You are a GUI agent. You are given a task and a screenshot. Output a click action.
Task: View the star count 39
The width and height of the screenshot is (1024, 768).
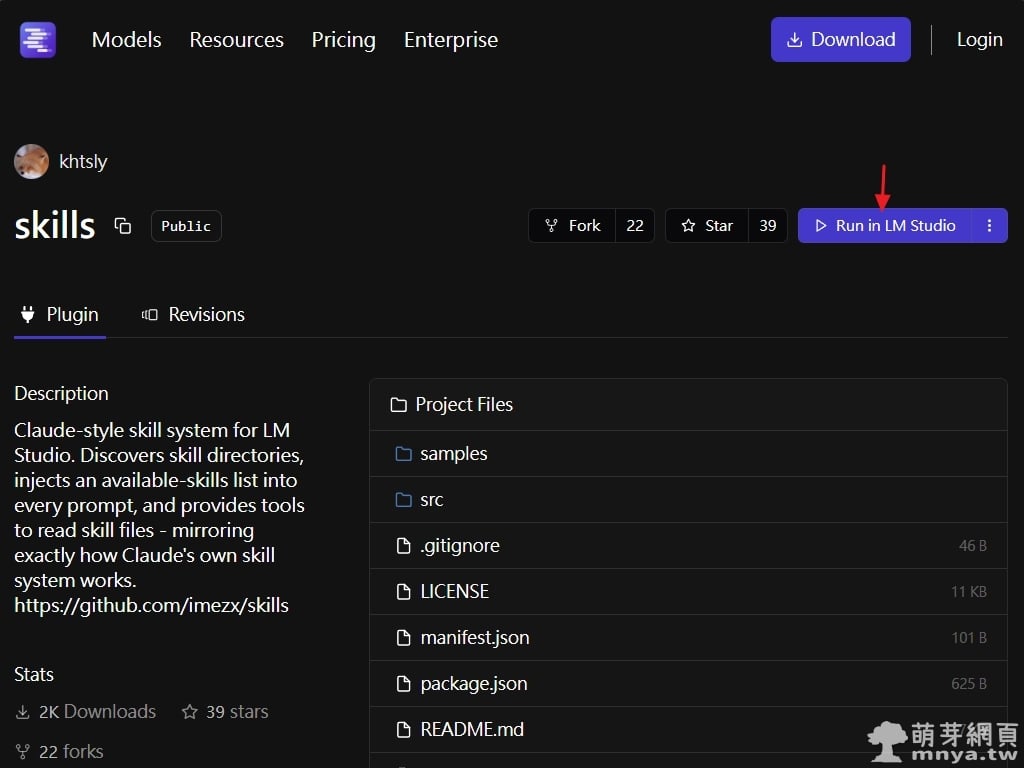coord(767,226)
